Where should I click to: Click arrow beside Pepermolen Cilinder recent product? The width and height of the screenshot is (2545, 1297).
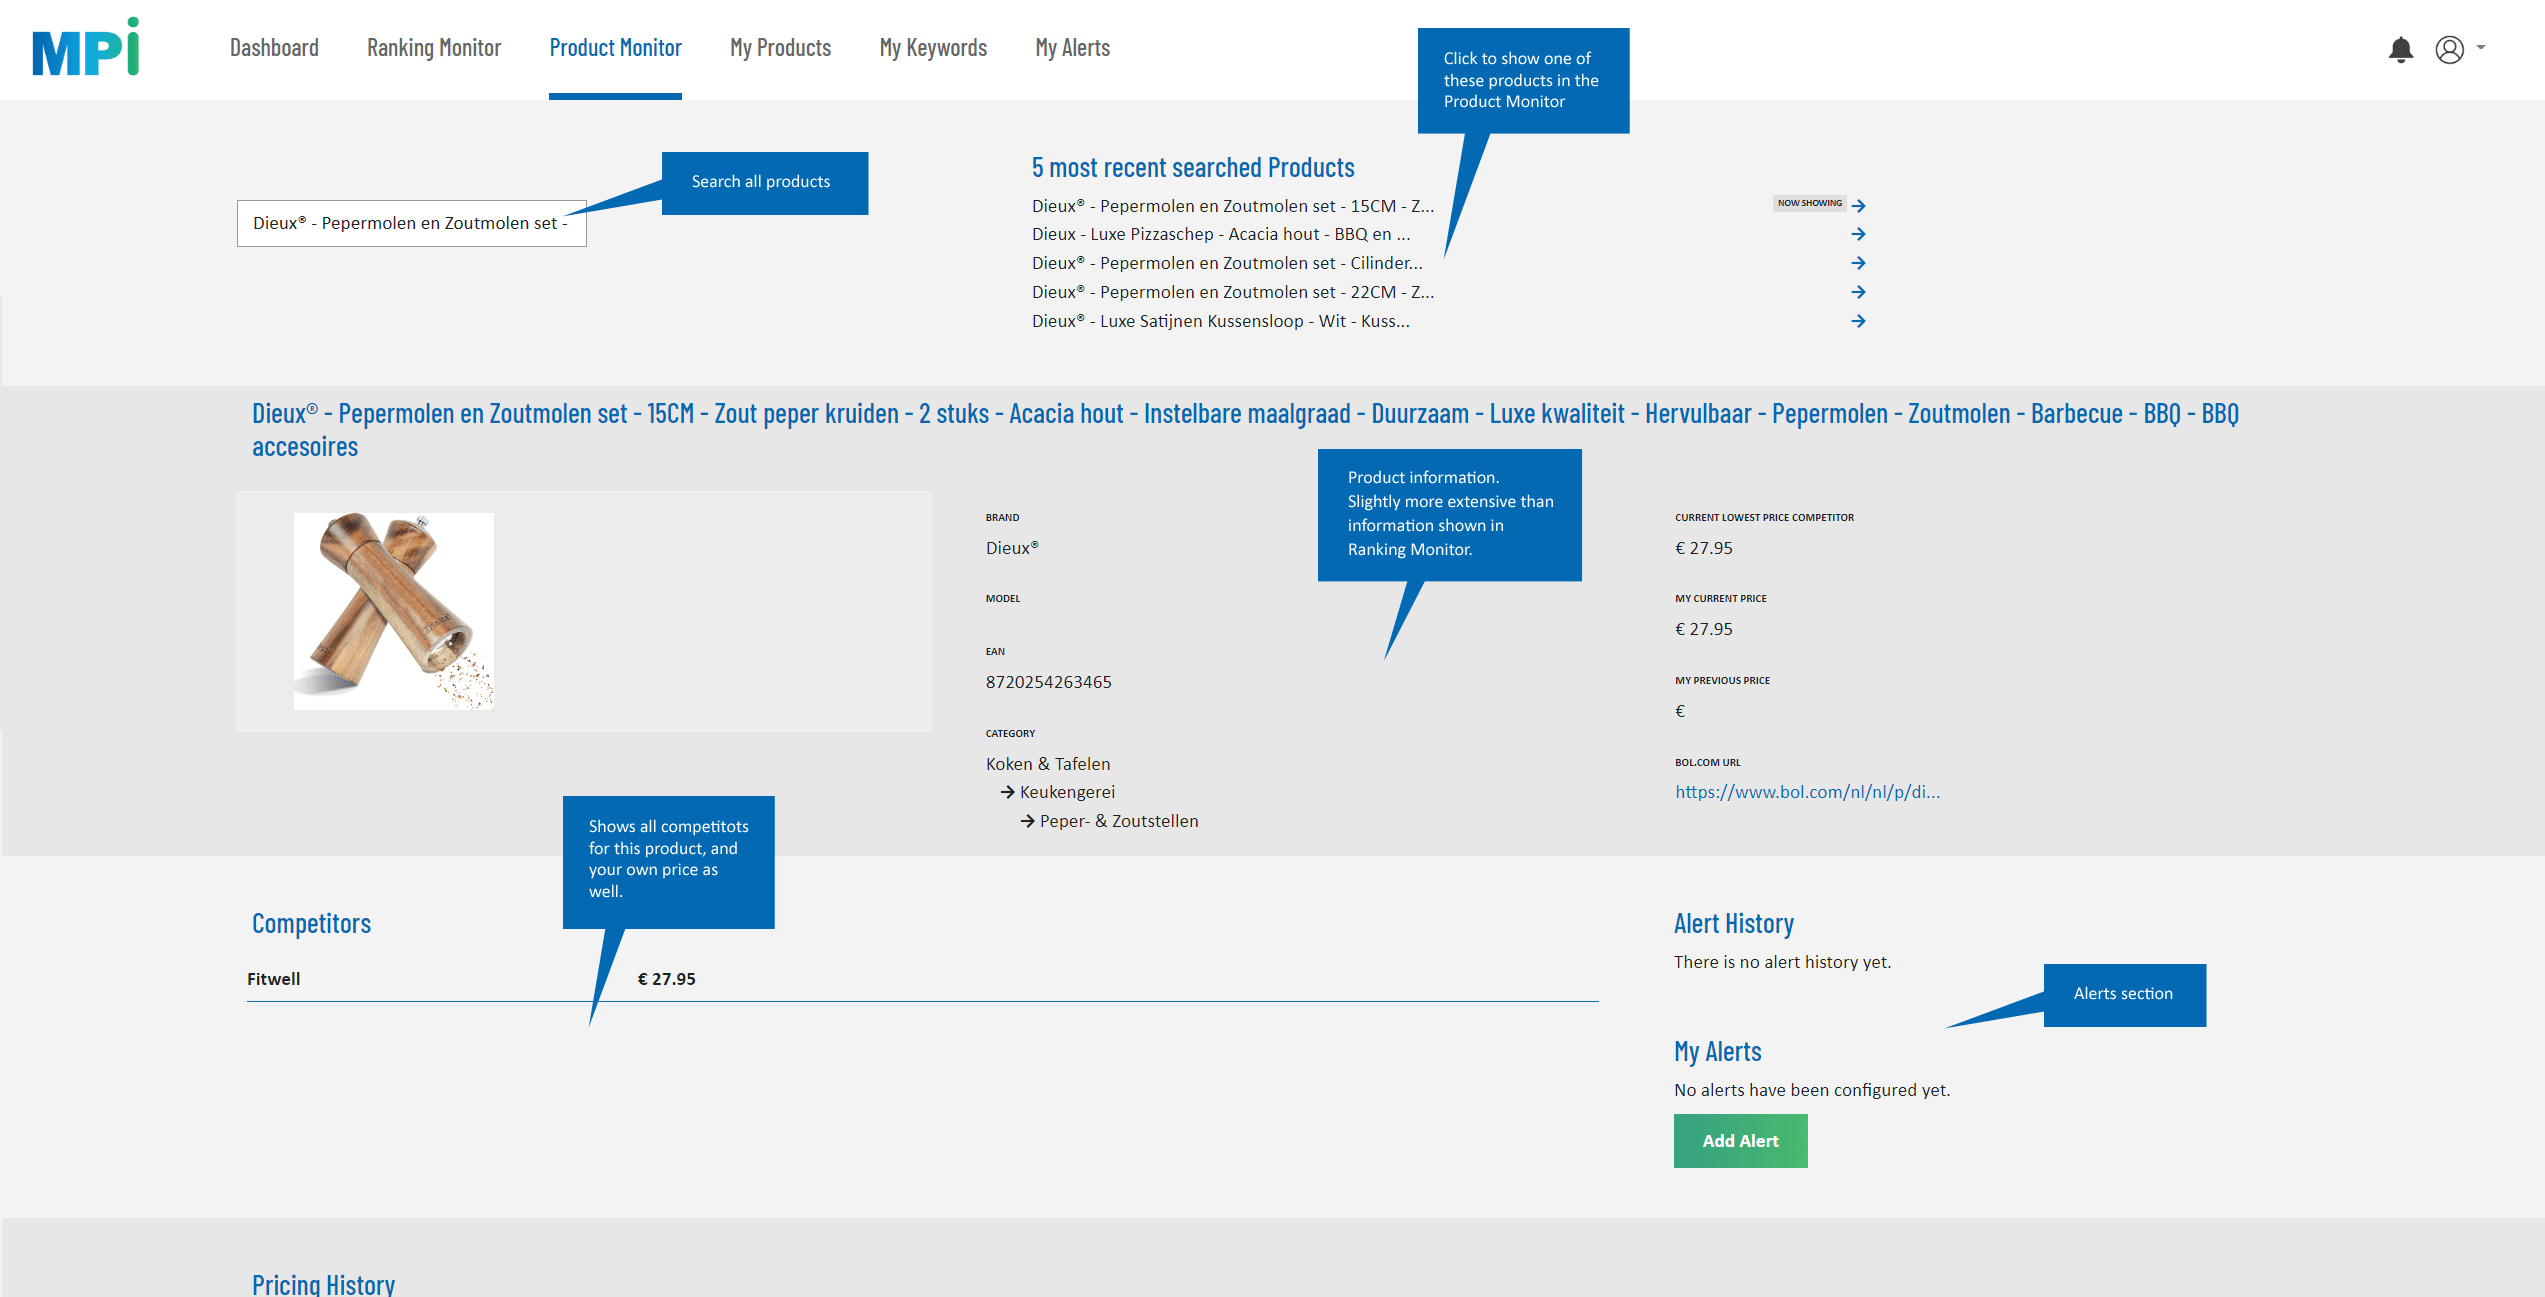(x=1858, y=263)
